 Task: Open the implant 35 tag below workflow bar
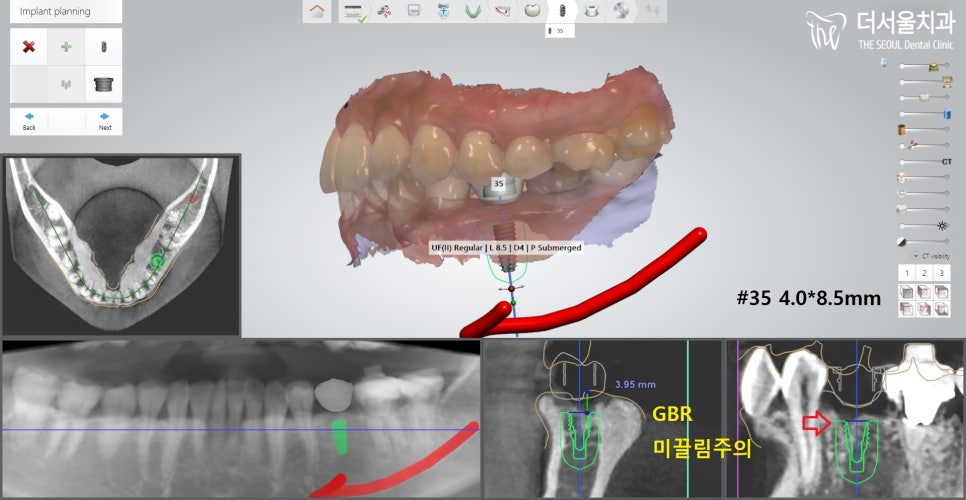(x=556, y=31)
